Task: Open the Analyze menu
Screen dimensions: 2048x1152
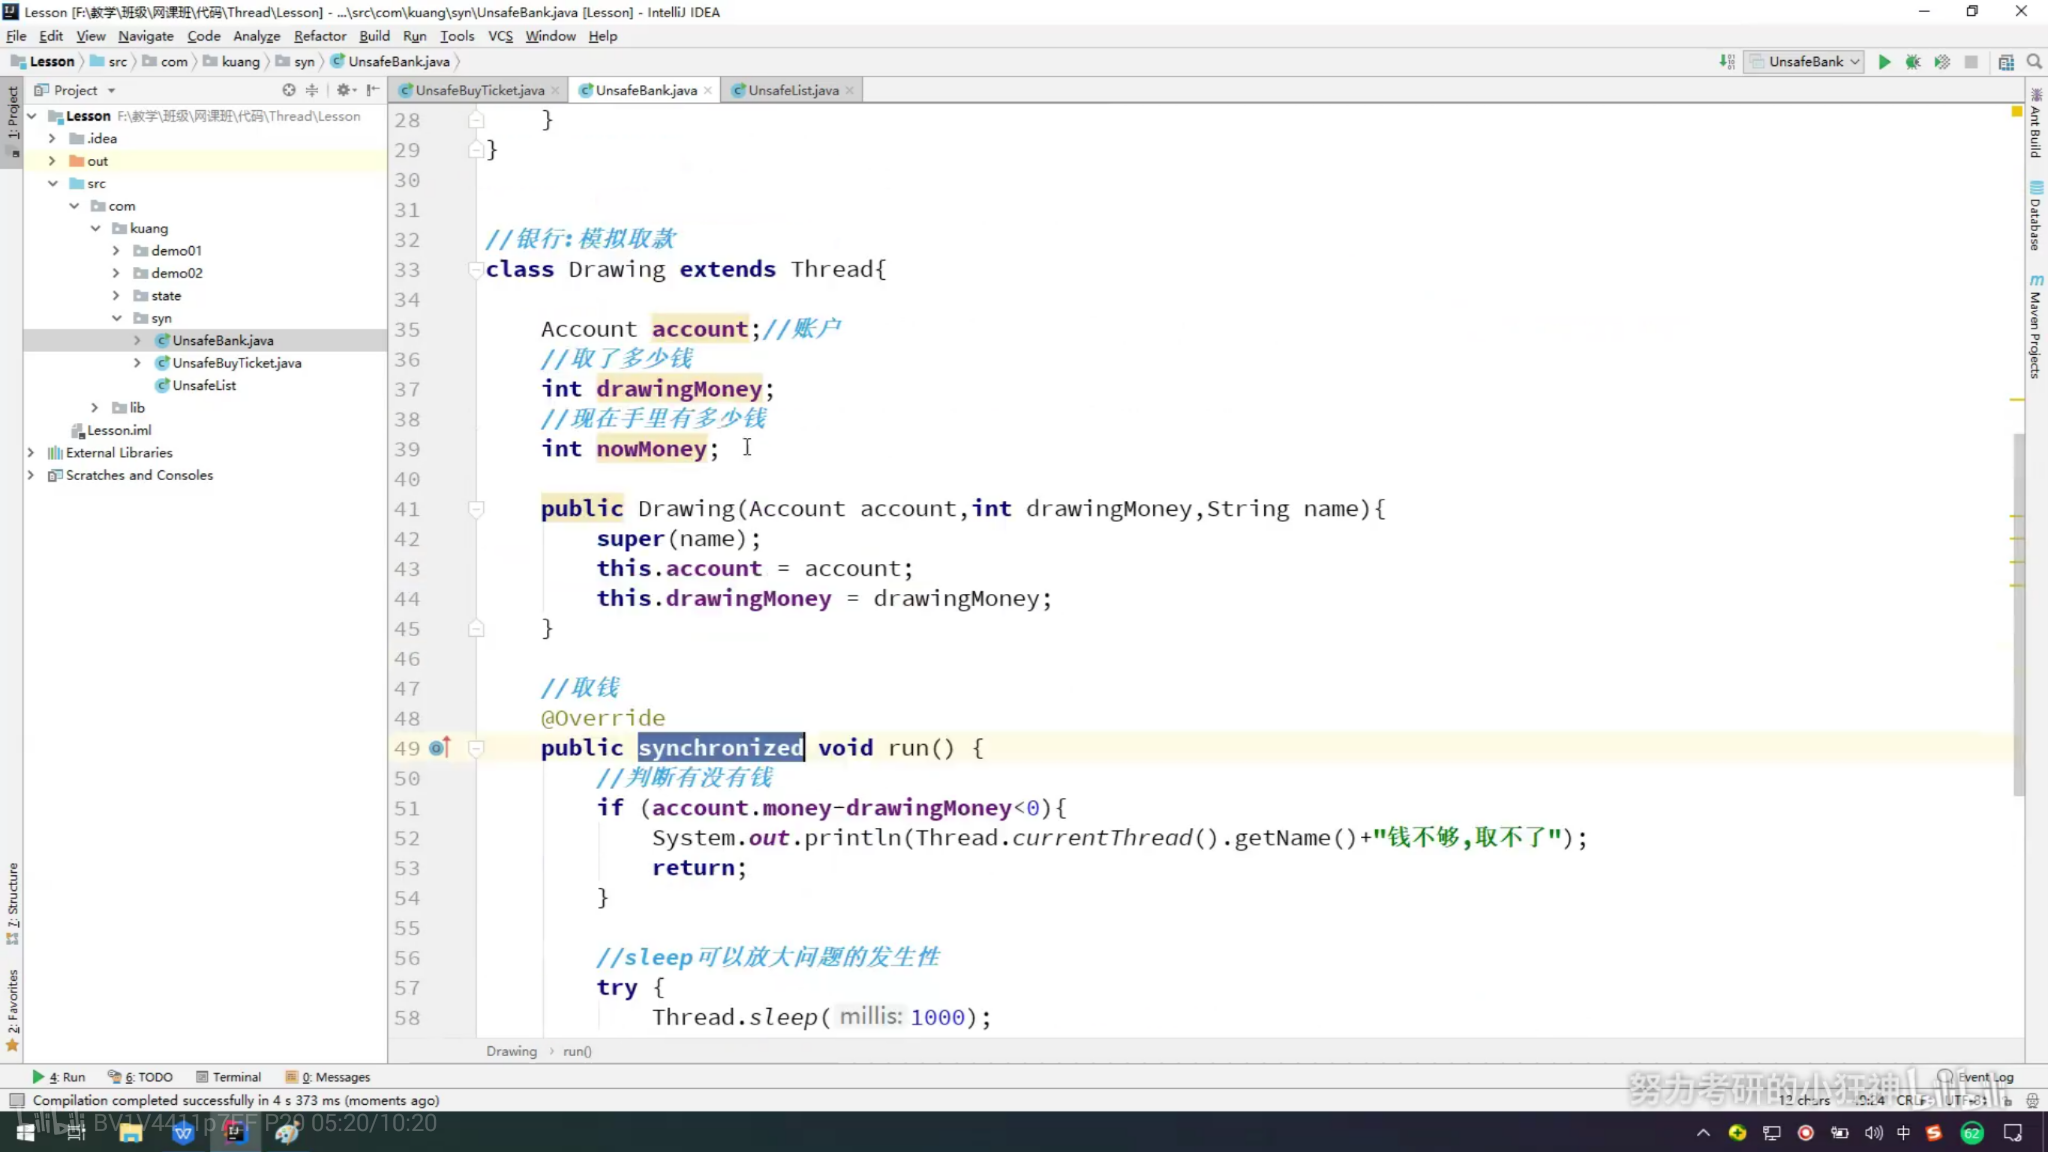Action: pyautogui.click(x=256, y=36)
